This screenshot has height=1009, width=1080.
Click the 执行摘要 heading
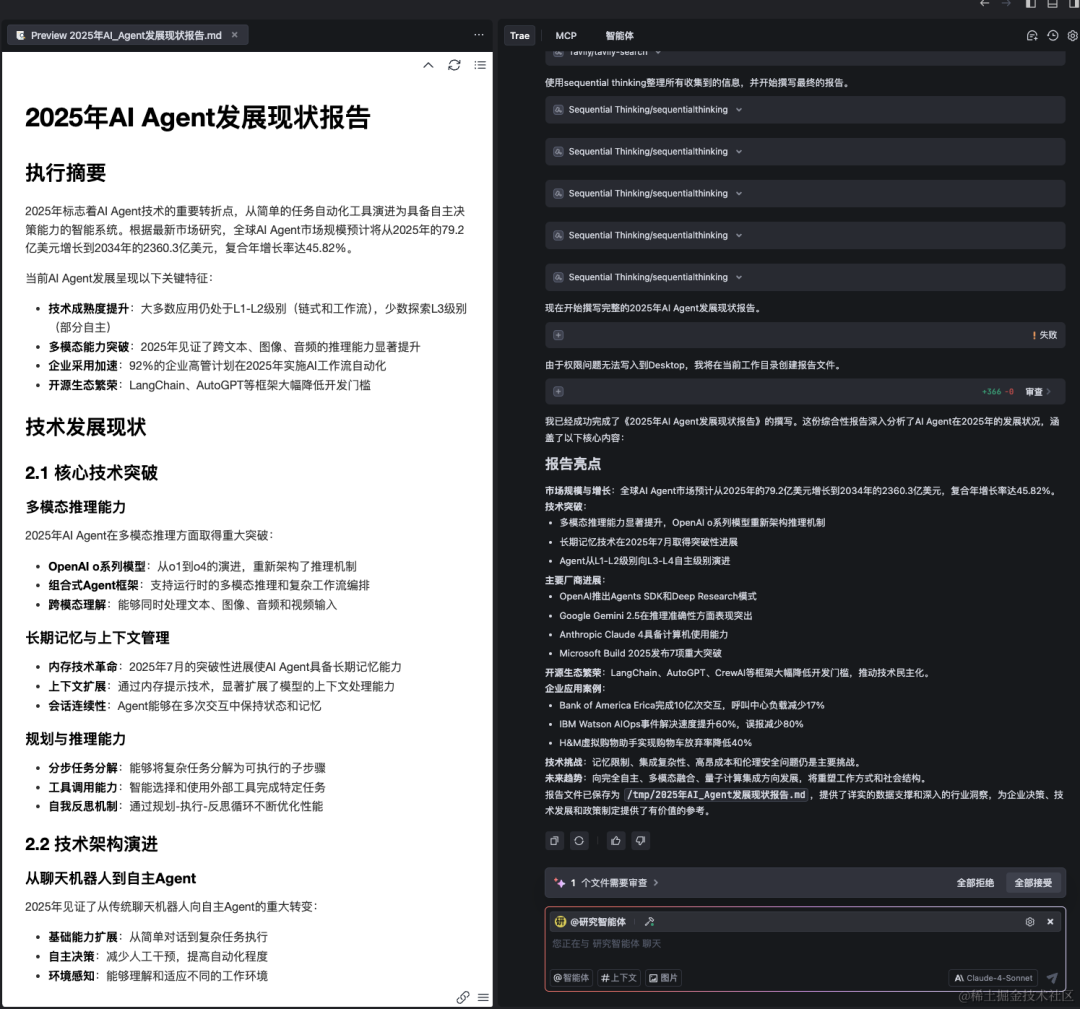[65, 172]
